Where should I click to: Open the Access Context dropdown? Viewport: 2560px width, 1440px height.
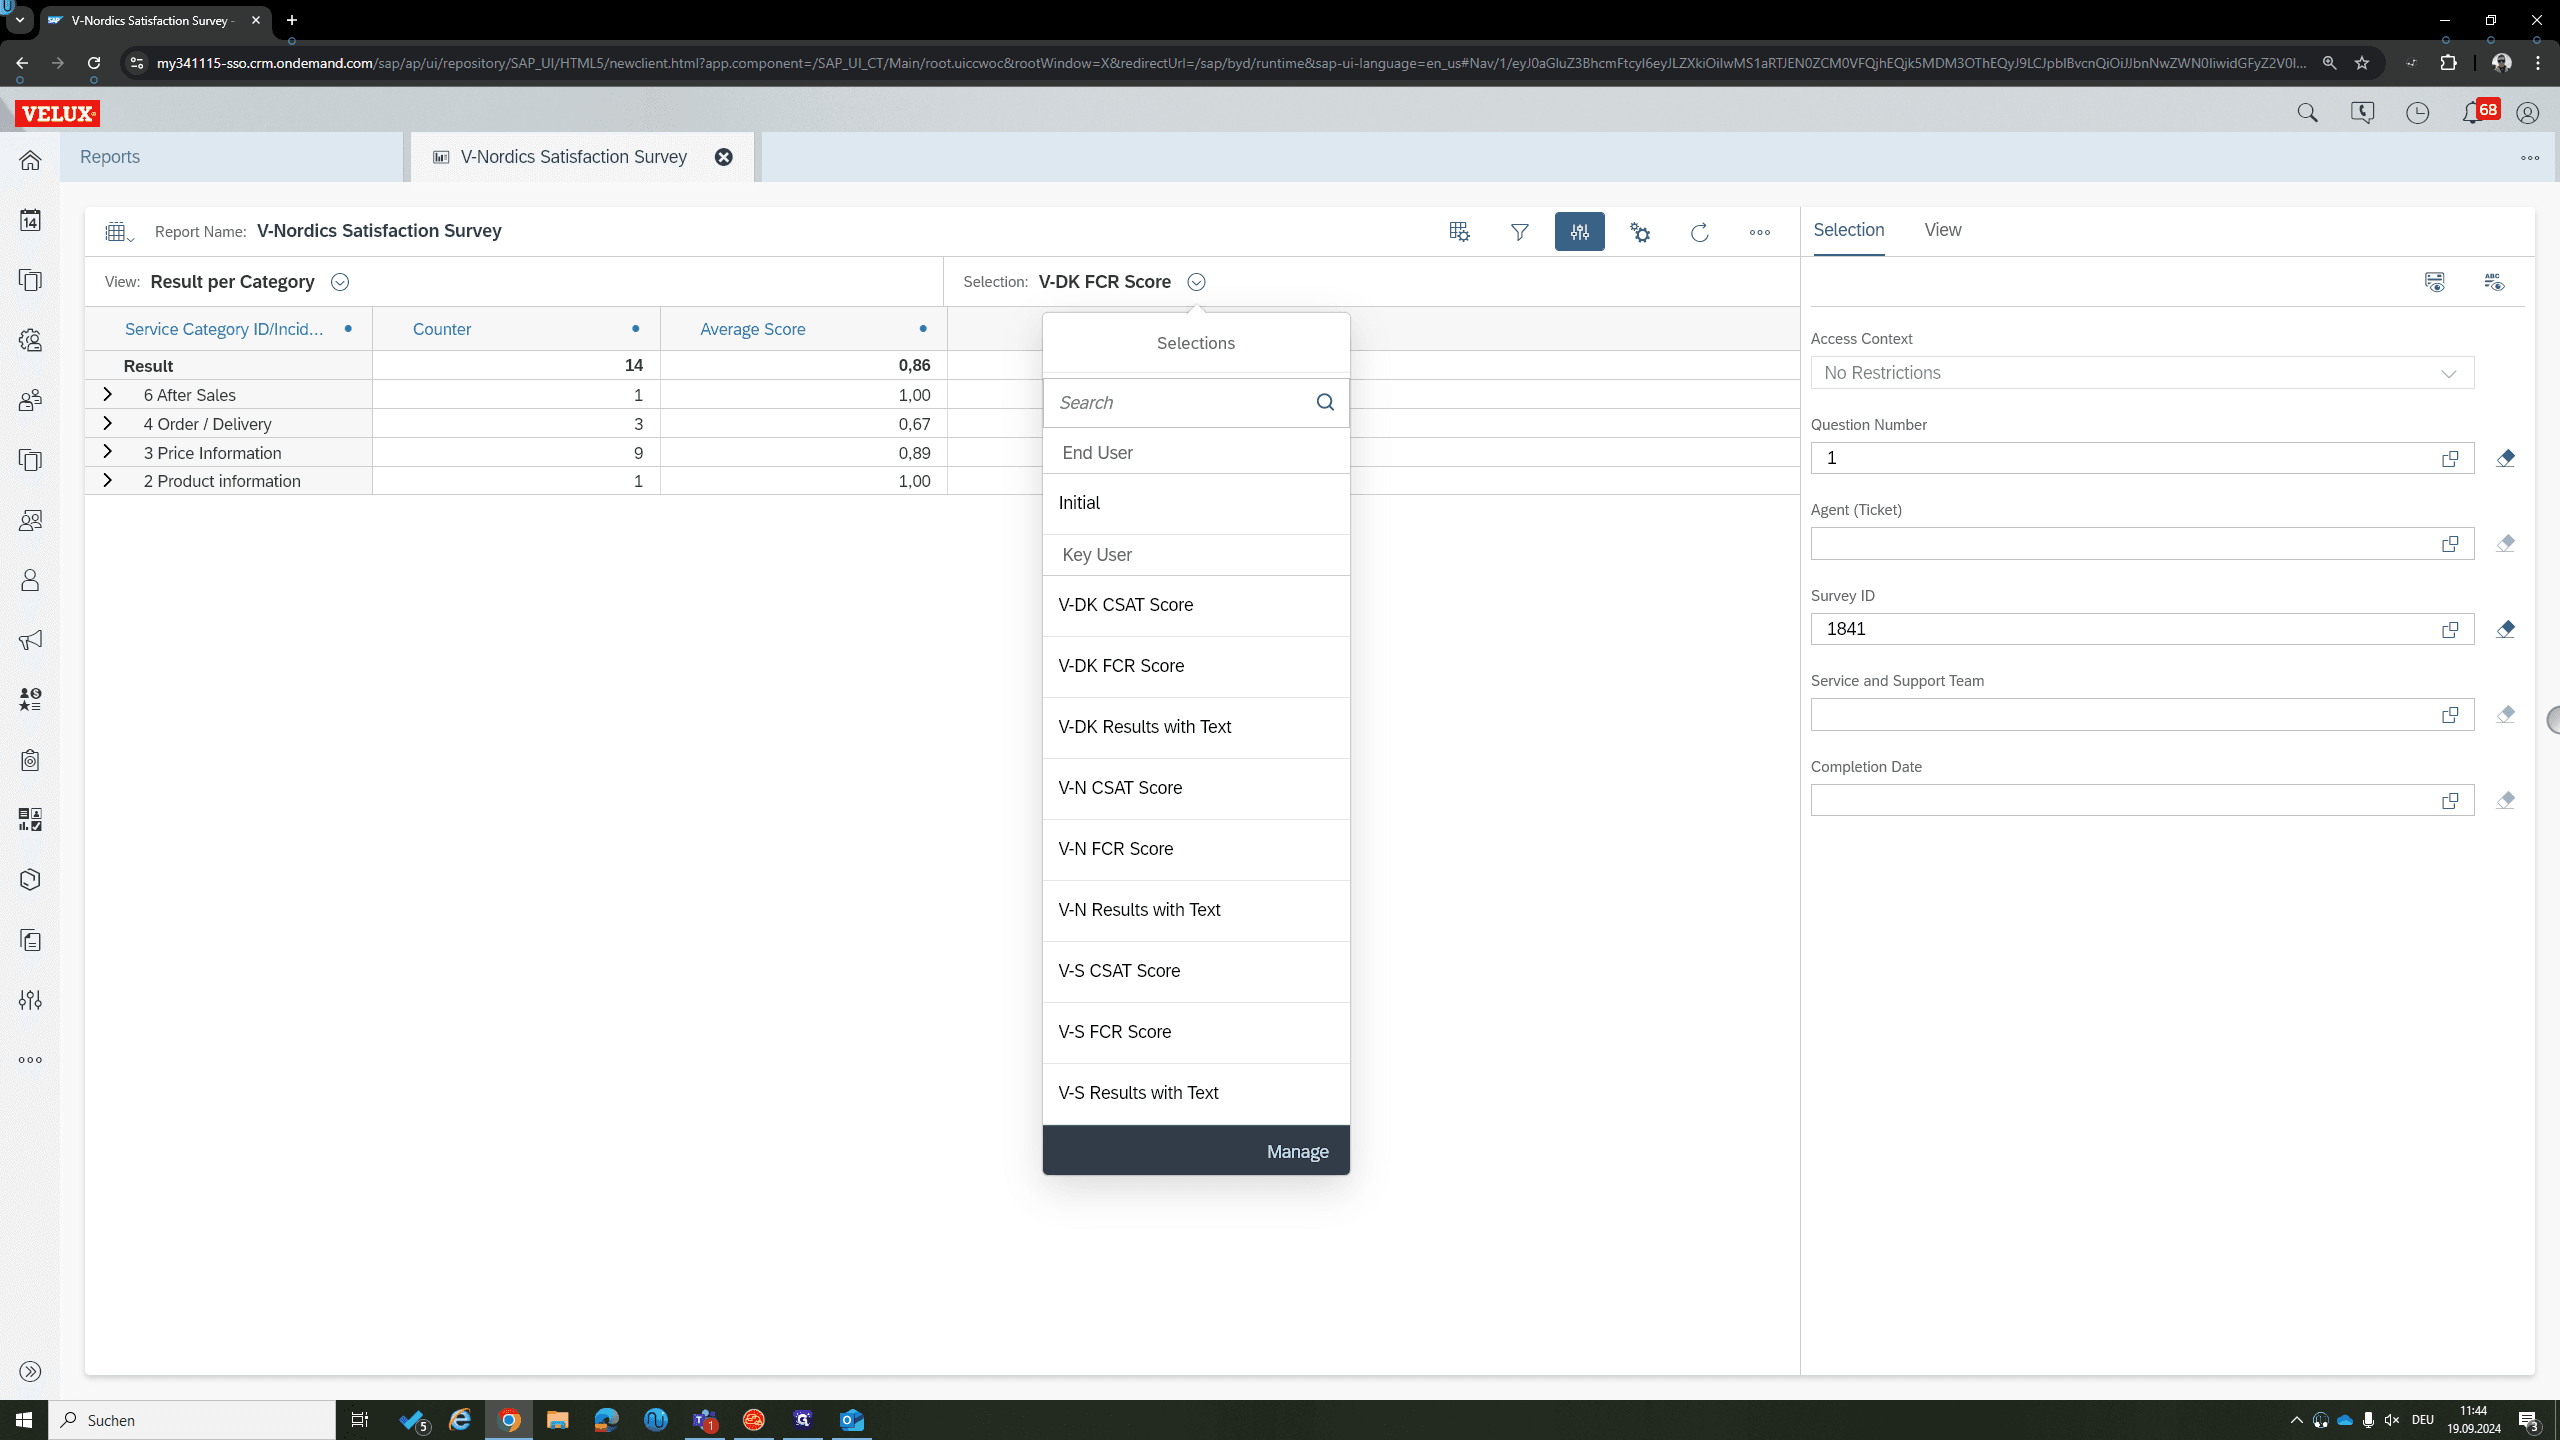(2142, 373)
